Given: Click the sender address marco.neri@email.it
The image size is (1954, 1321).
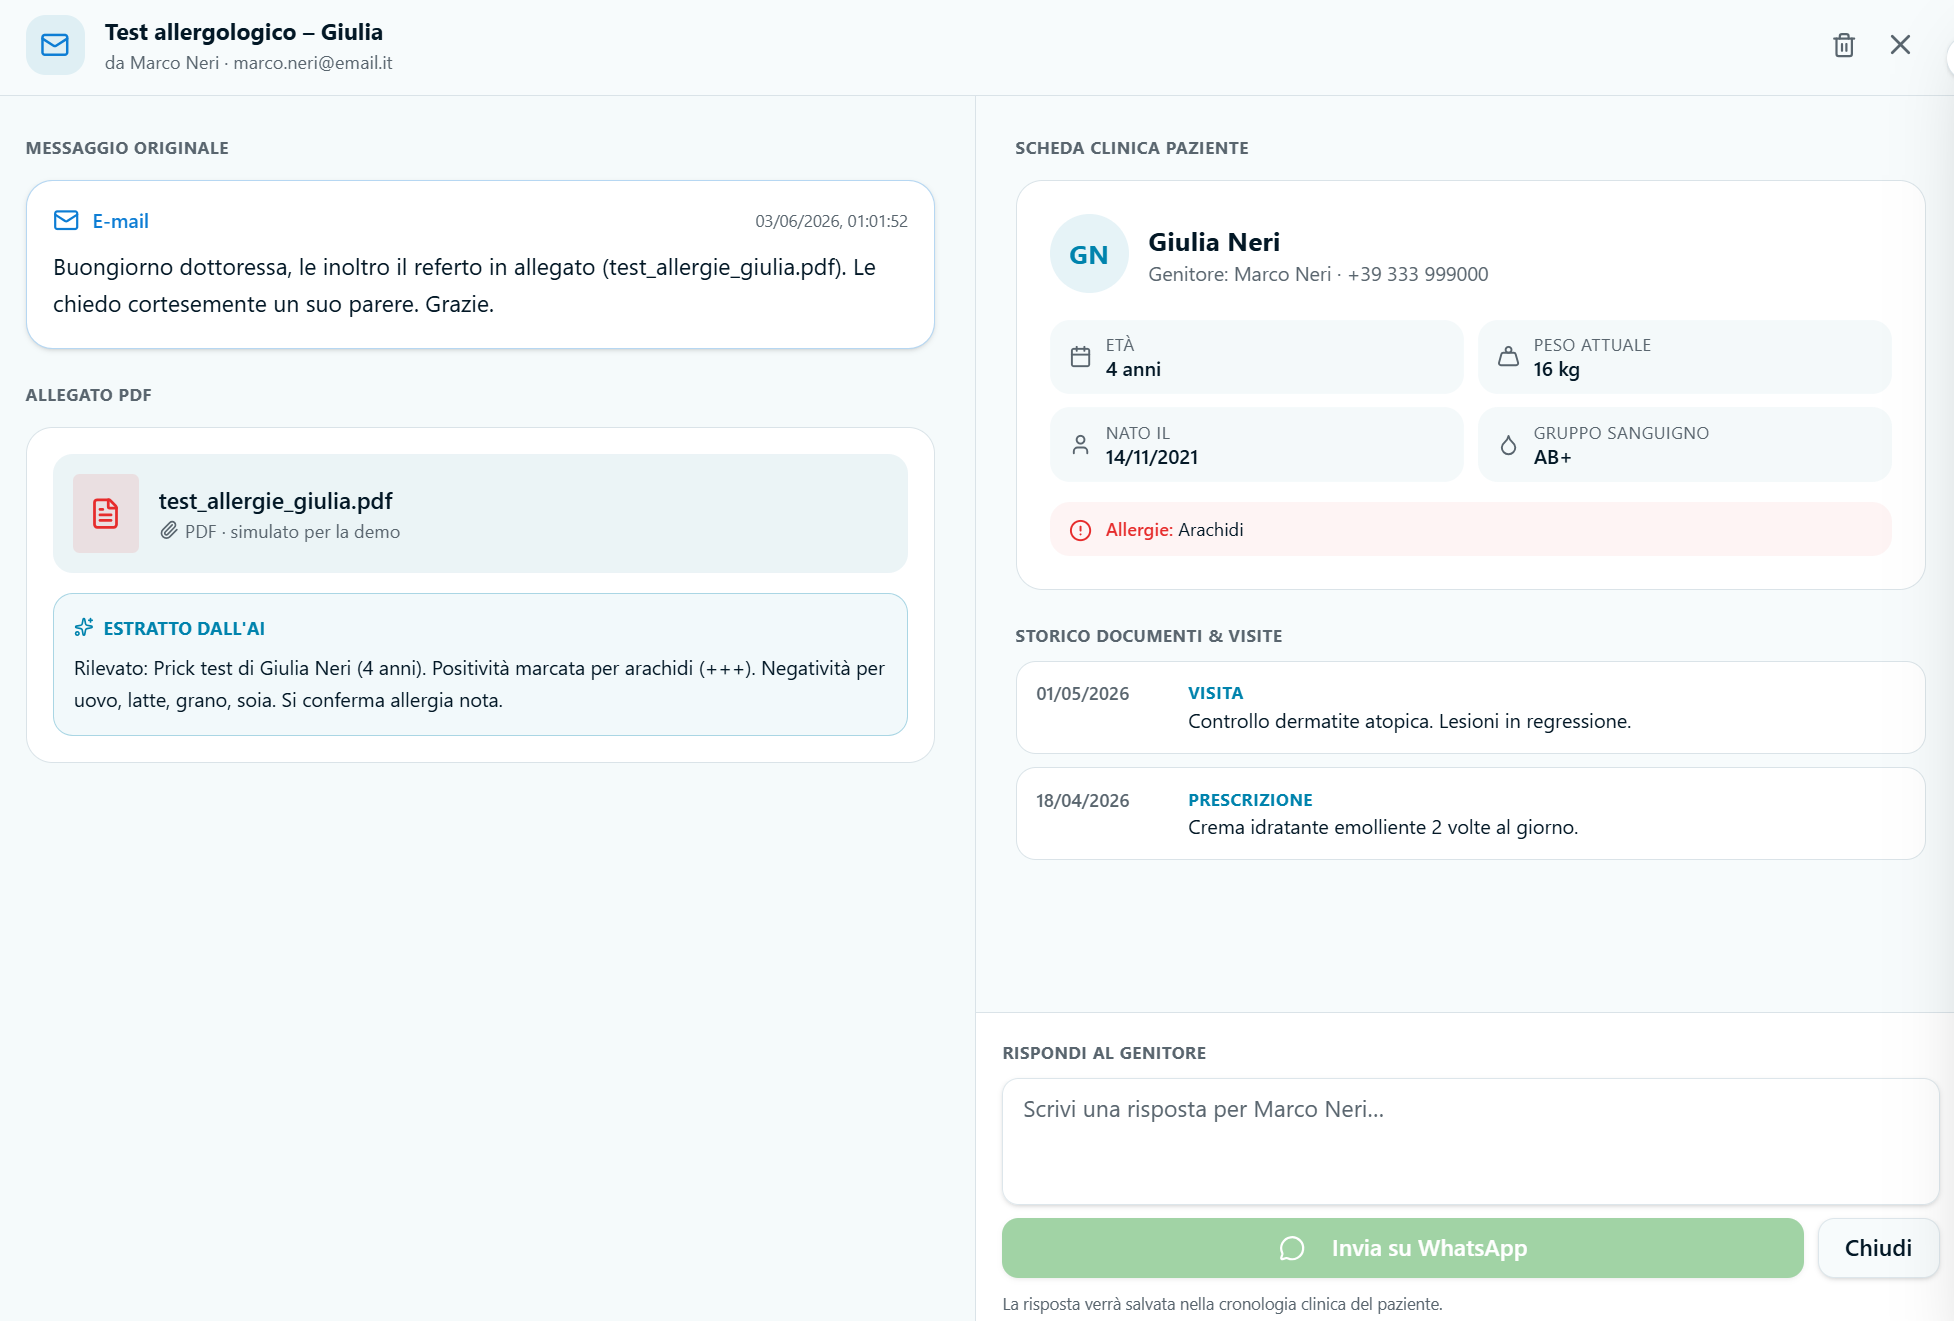Looking at the screenshot, I should click(313, 62).
